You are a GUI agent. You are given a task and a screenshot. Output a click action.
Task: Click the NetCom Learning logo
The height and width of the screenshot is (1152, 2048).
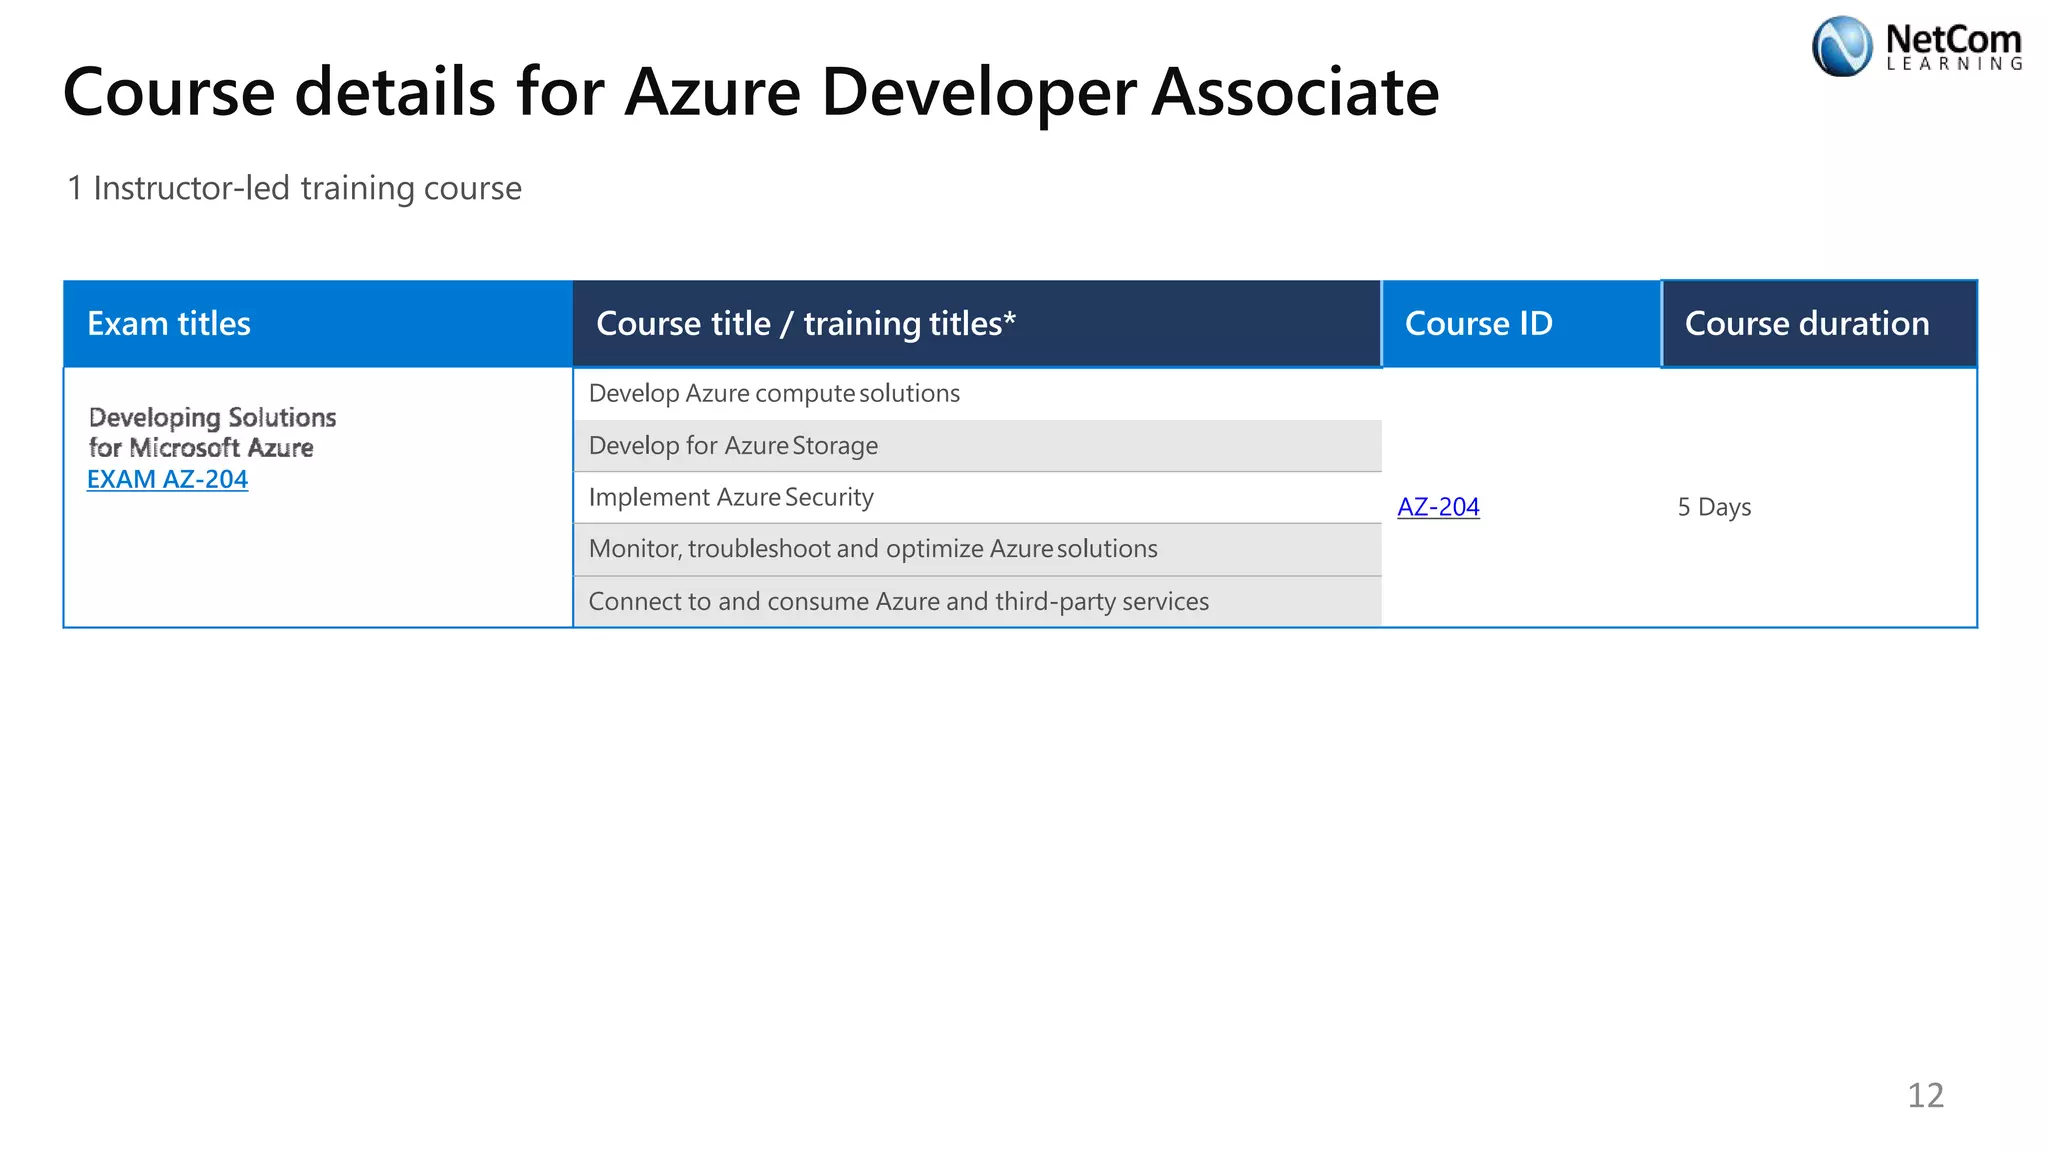[1916, 46]
